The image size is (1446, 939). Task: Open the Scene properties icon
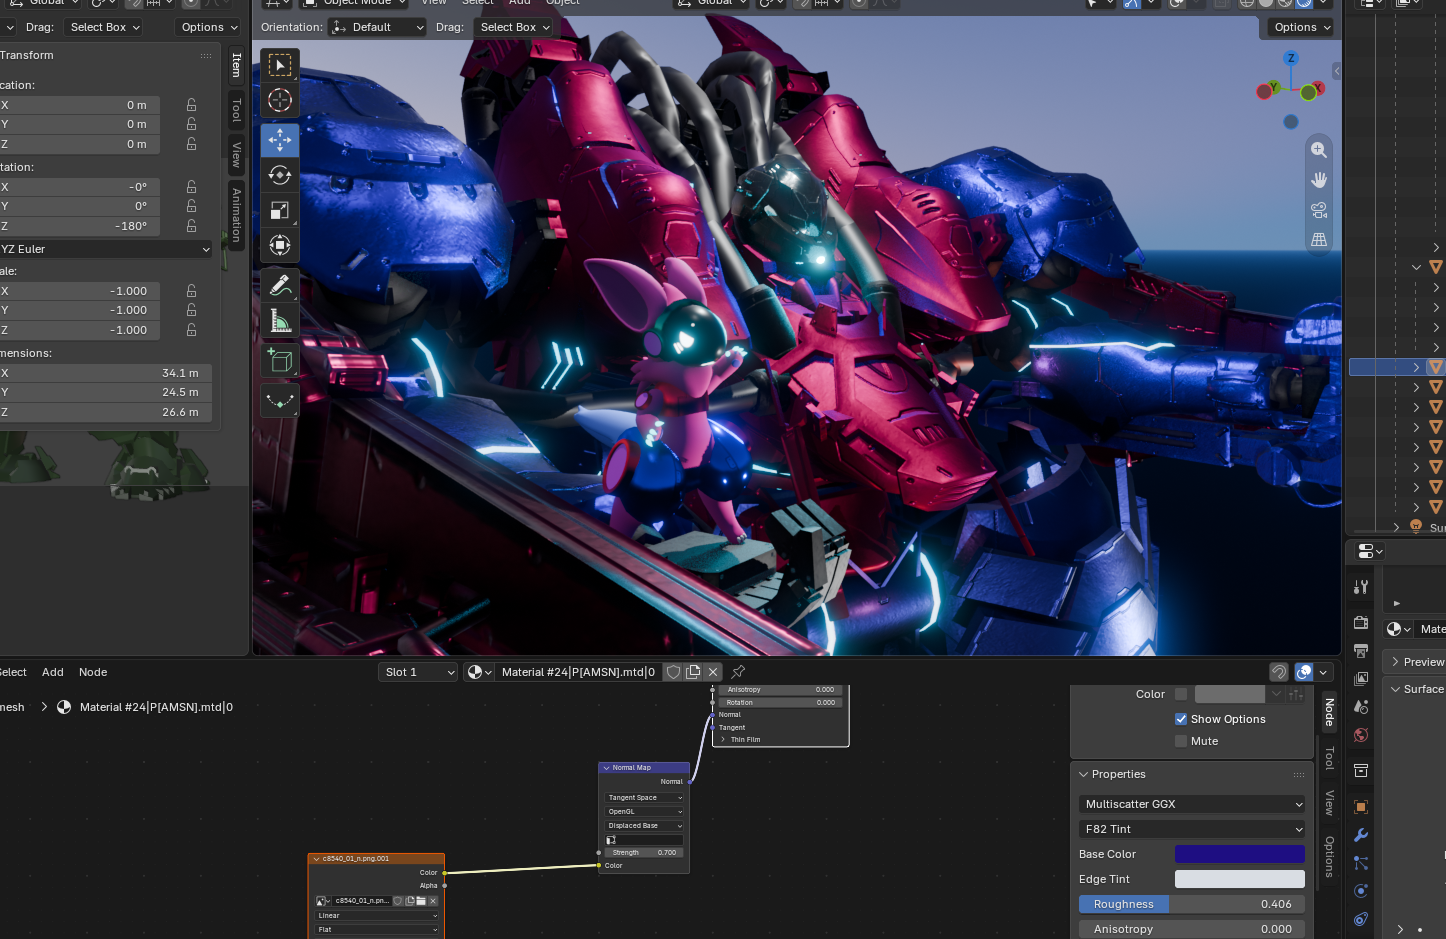pos(1361,707)
